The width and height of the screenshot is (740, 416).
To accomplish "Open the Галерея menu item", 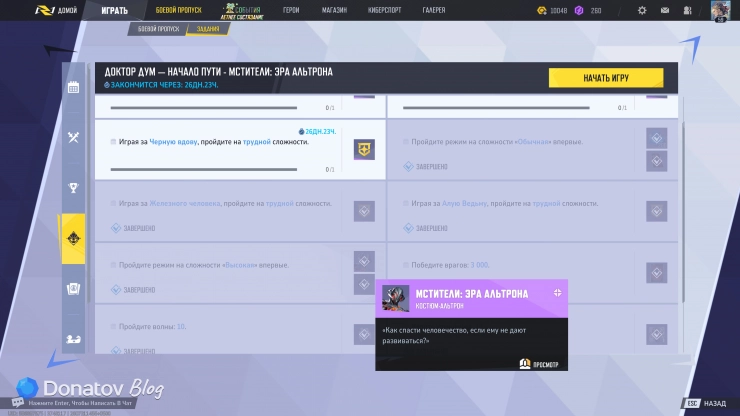I will pyautogui.click(x=434, y=10).
